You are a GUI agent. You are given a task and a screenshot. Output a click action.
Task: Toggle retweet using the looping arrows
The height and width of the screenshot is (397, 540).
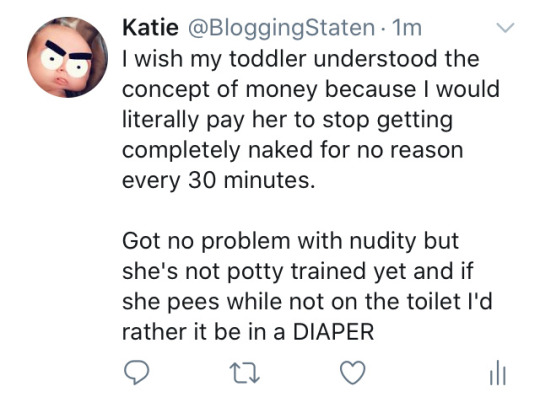[x=245, y=373]
